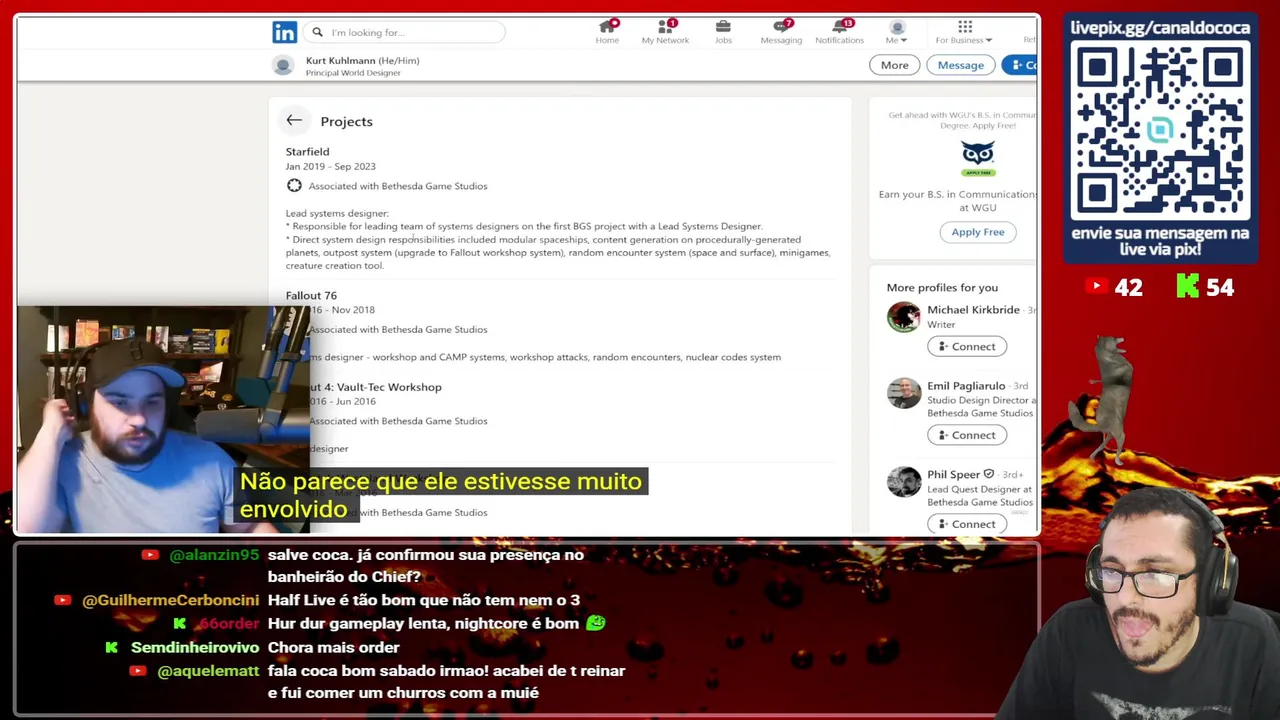Open the Messaging tab
The width and height of the screenshot is (1280, 720).
[781, 31]
